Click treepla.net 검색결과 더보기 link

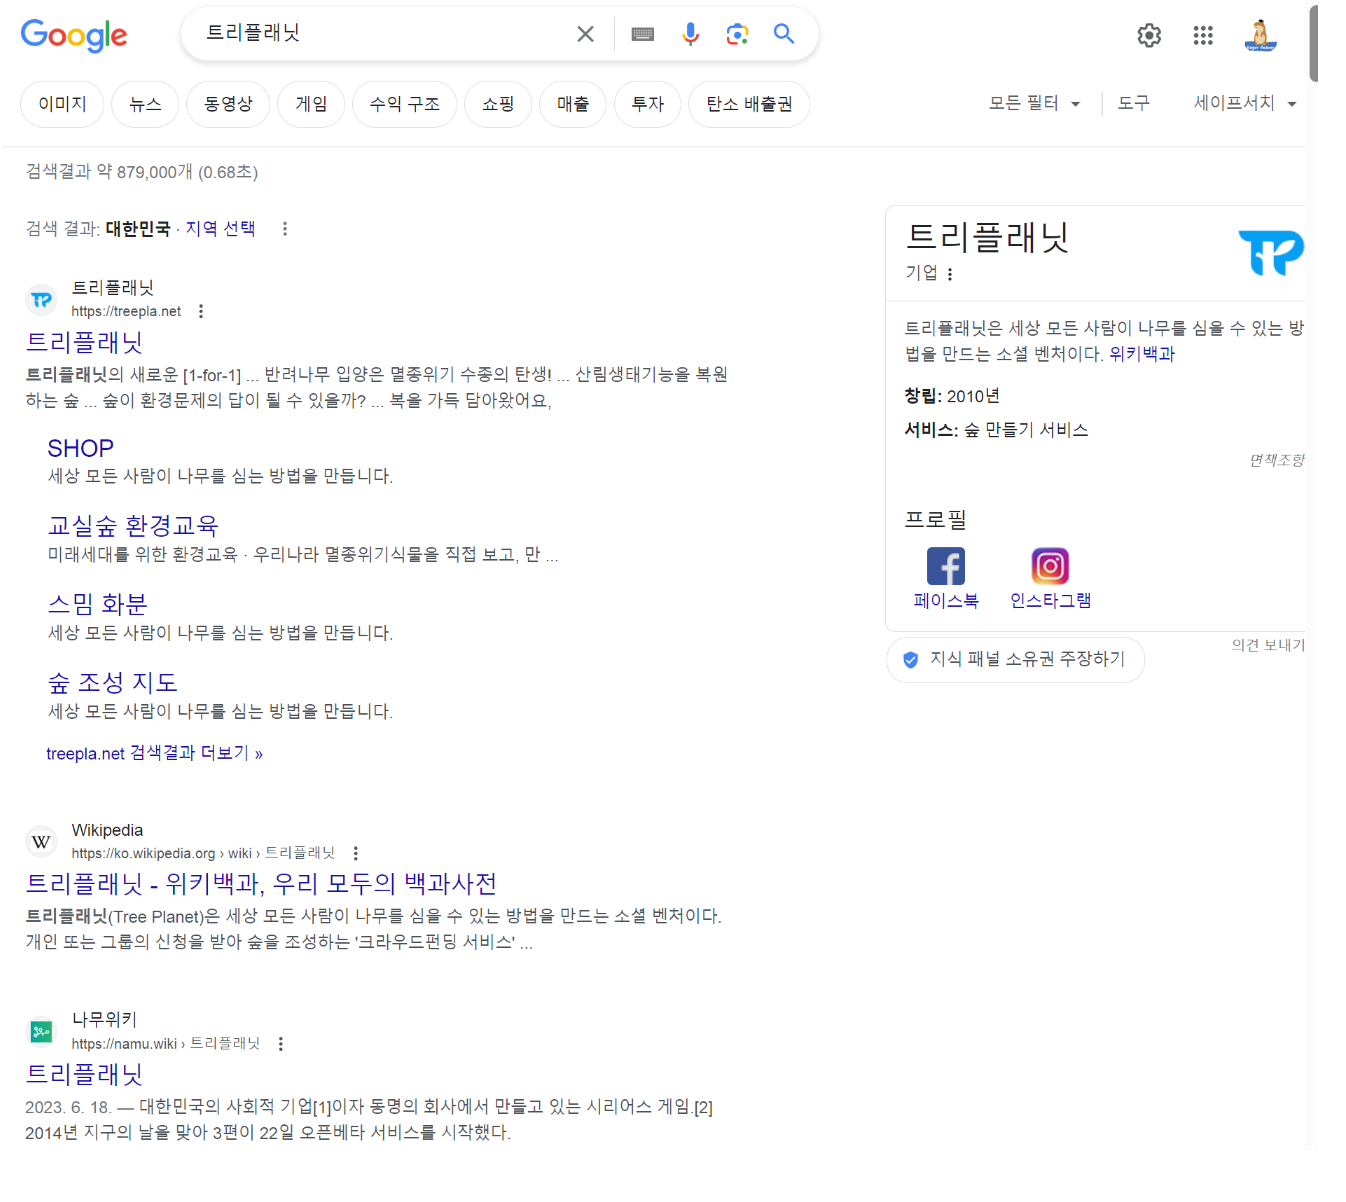[x=155, y=753]
